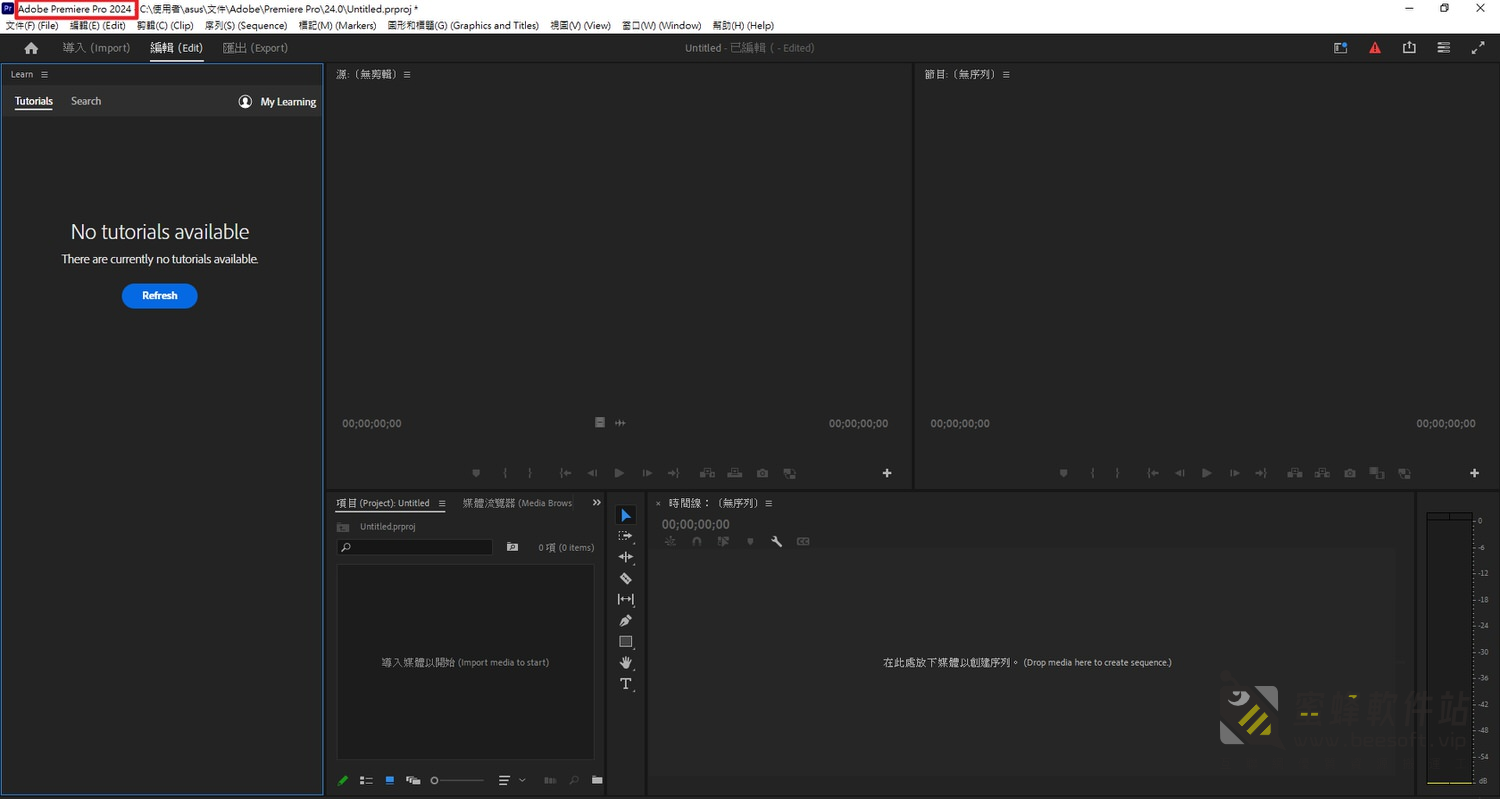Open the Program monitor panel menu
Viewport: 1500px width, 799px height.
pos(1006,74)
